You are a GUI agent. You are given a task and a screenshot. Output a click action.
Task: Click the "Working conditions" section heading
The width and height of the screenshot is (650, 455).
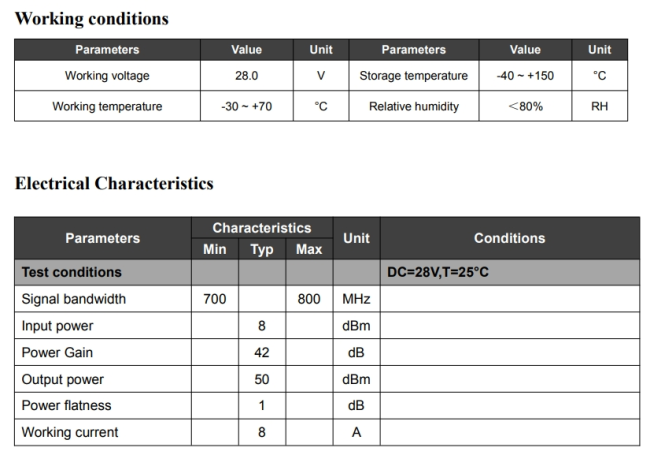point(92,19)
